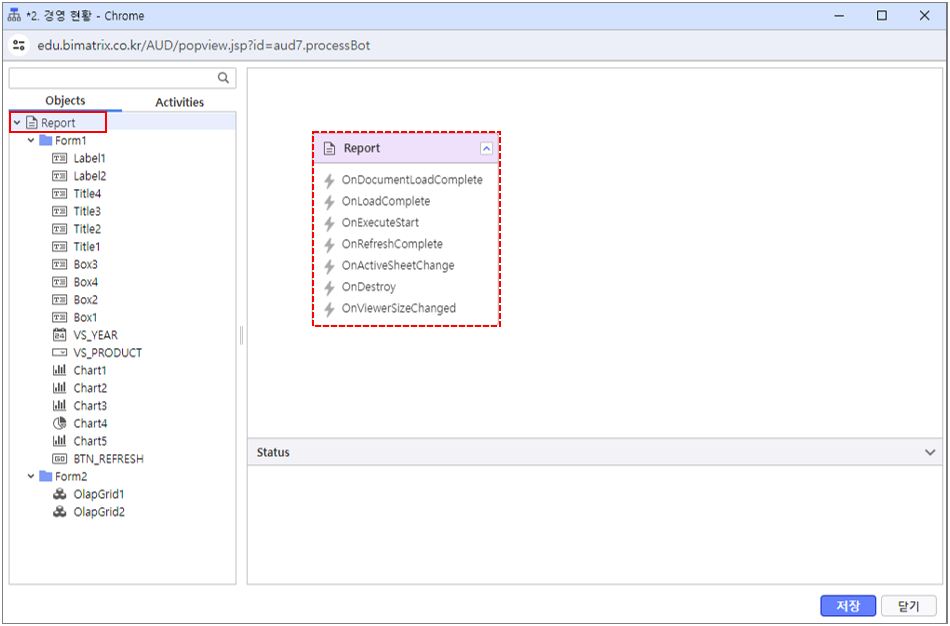The width and height of the screenshot is (950, 626).
Task: Switch to the Objects tab
Action: [65, 101]
